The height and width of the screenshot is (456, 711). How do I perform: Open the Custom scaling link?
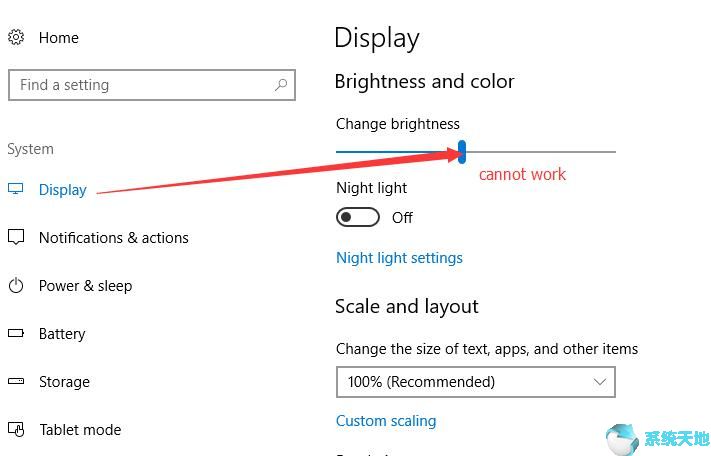click(386, 421)
